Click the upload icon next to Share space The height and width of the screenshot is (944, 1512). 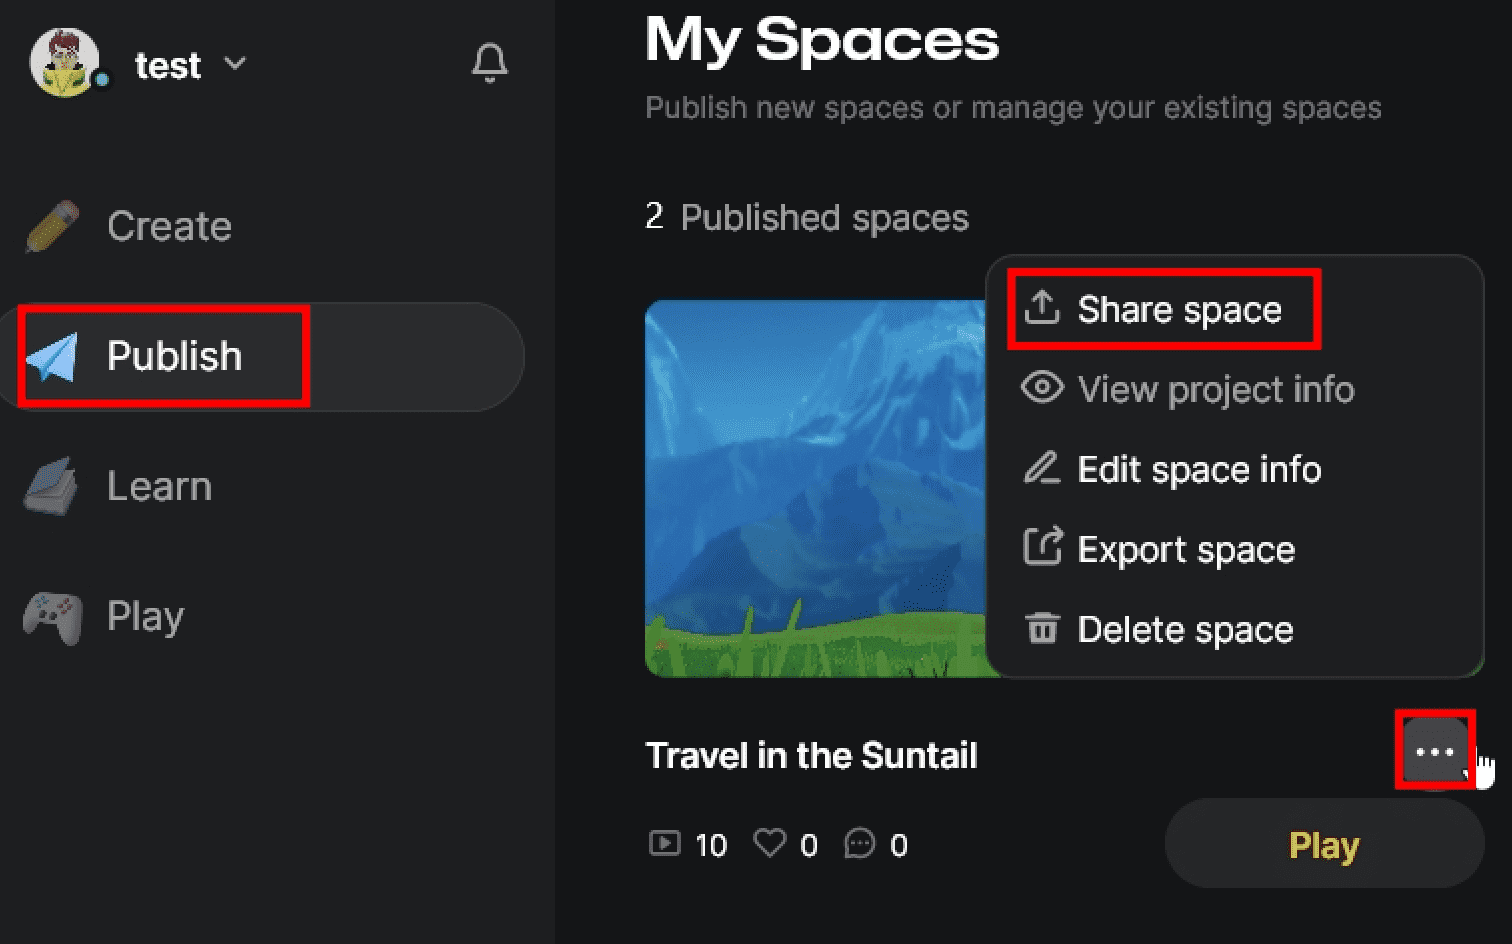tap(1043, 308)
